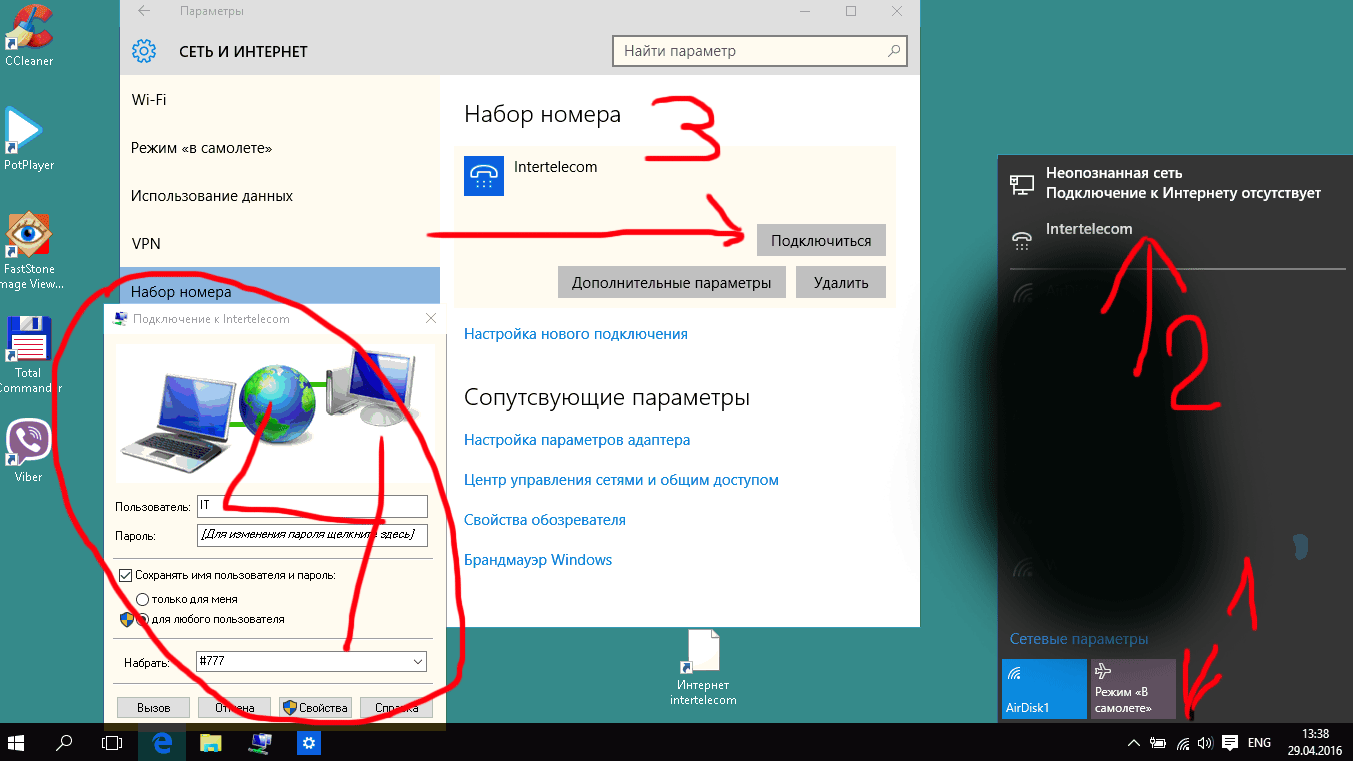The height and width of the screenshot is (761, 1353).
Task: Launch Viber desktop shortcut
Action: [x=28, y=450]
